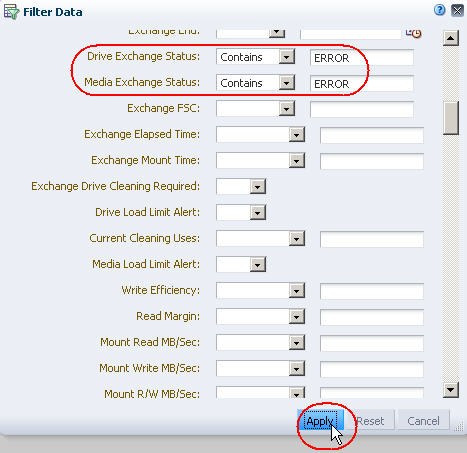Viewport: 467px width, 453px height.
Task: Click the vertical scrollbar thumb
Action: coord(451,118)
